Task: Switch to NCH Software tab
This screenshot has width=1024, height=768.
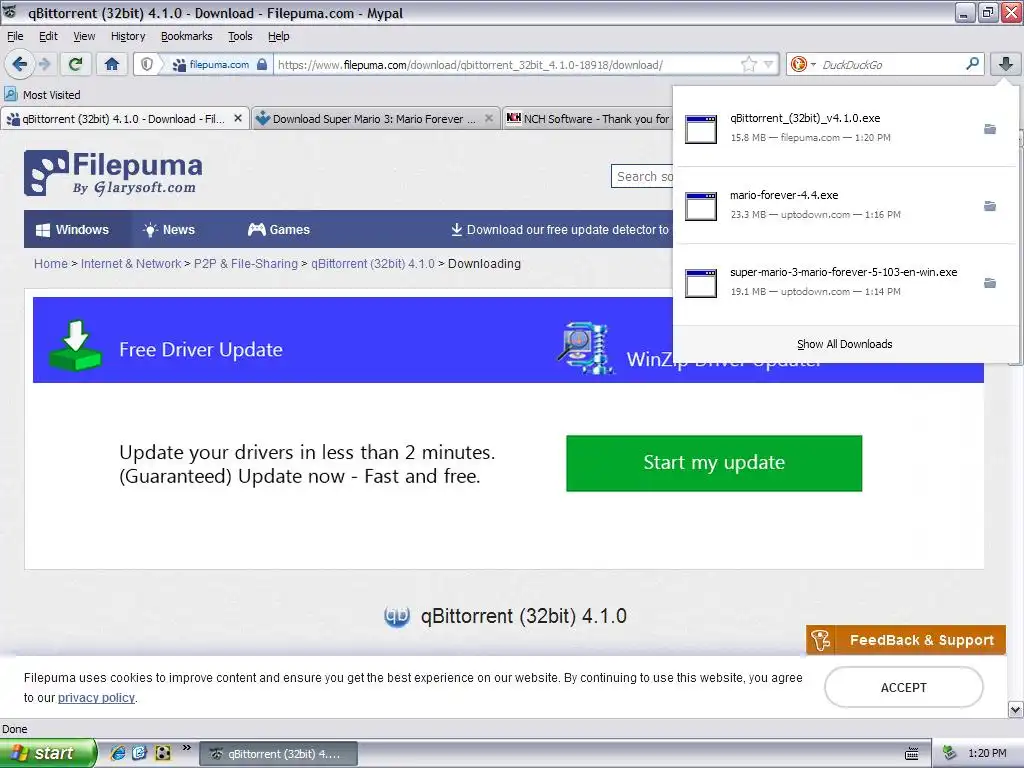Action: click(x=588, y=119)
